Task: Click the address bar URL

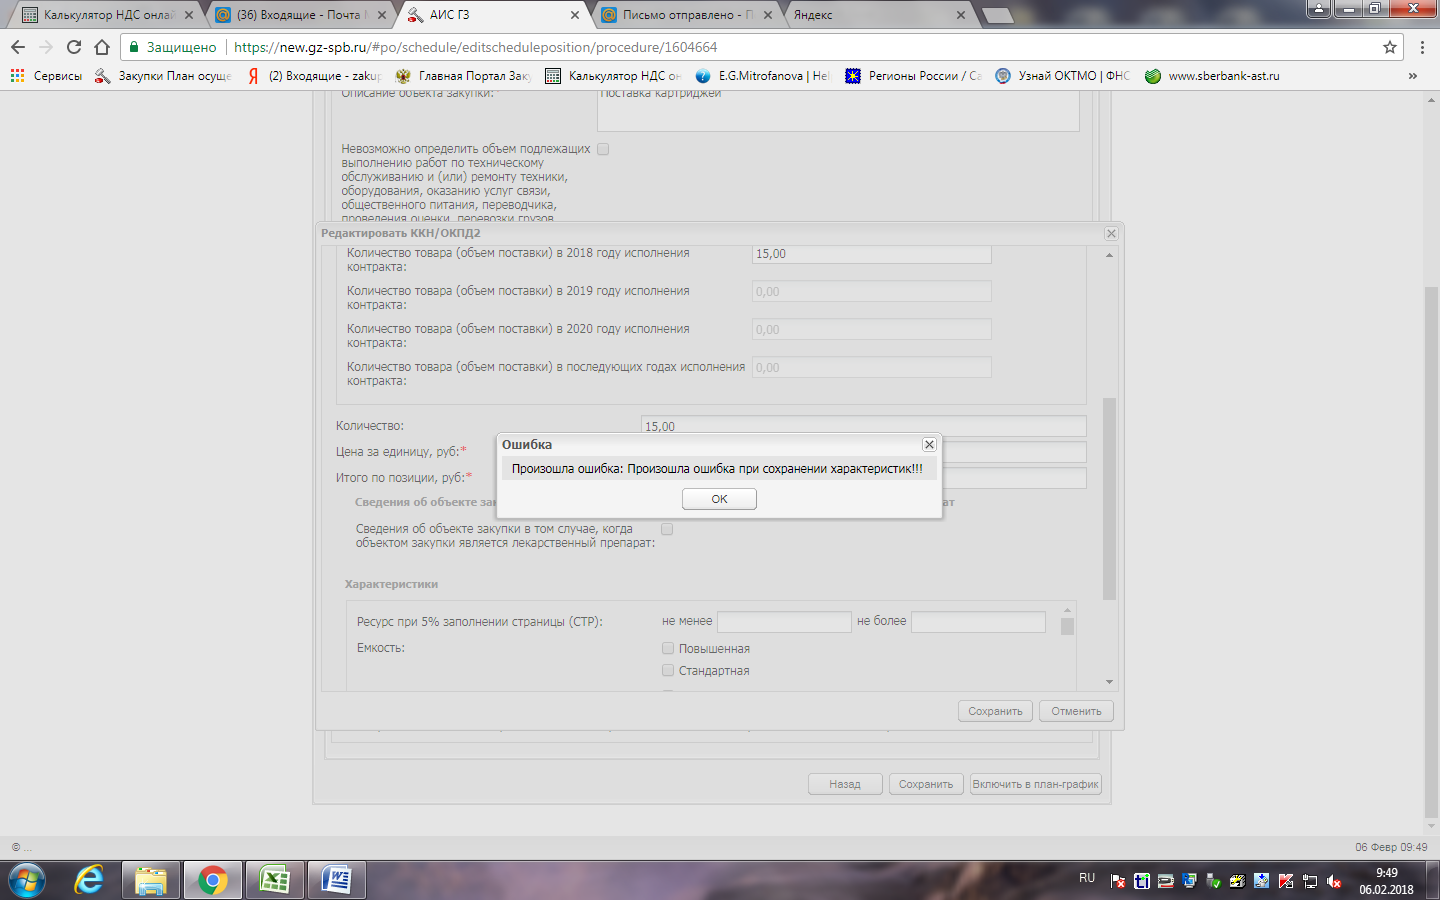Action: 475,47
